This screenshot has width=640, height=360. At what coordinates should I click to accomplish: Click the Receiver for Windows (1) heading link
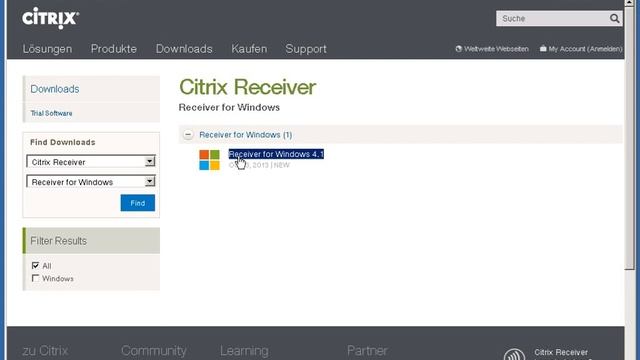click(x=246, y=135)
